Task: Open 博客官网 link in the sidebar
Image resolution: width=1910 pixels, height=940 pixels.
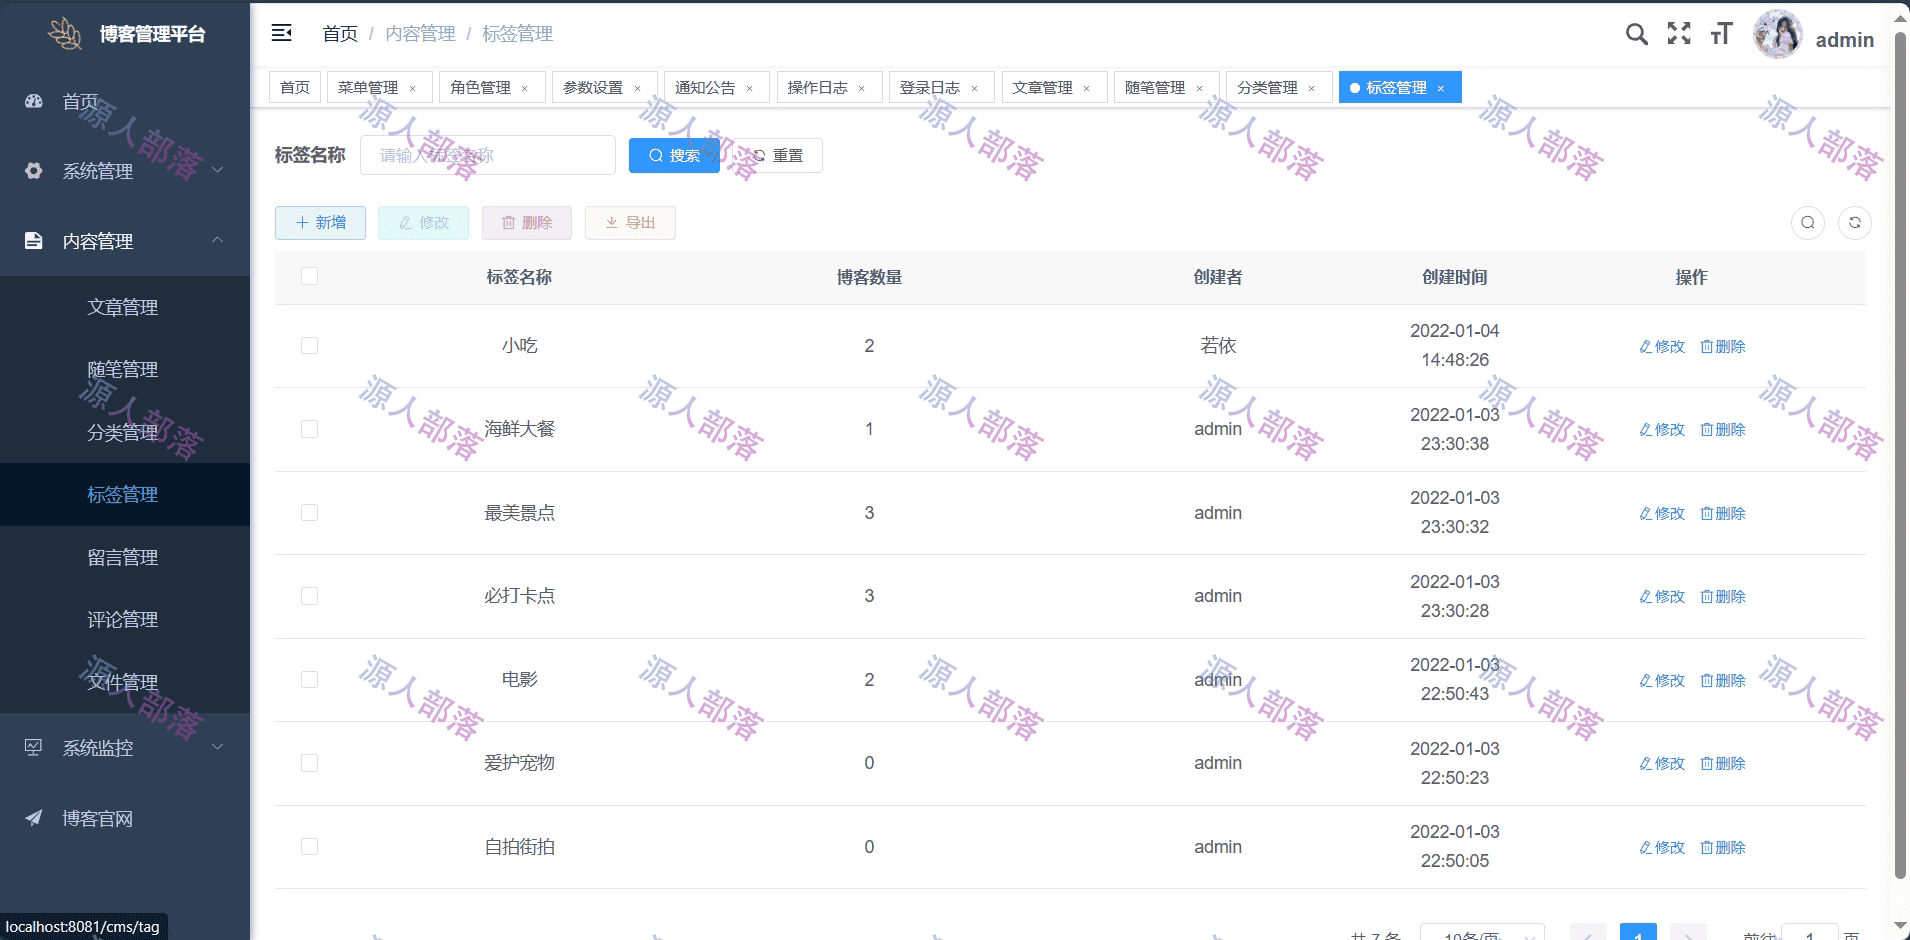Action: 125,818
